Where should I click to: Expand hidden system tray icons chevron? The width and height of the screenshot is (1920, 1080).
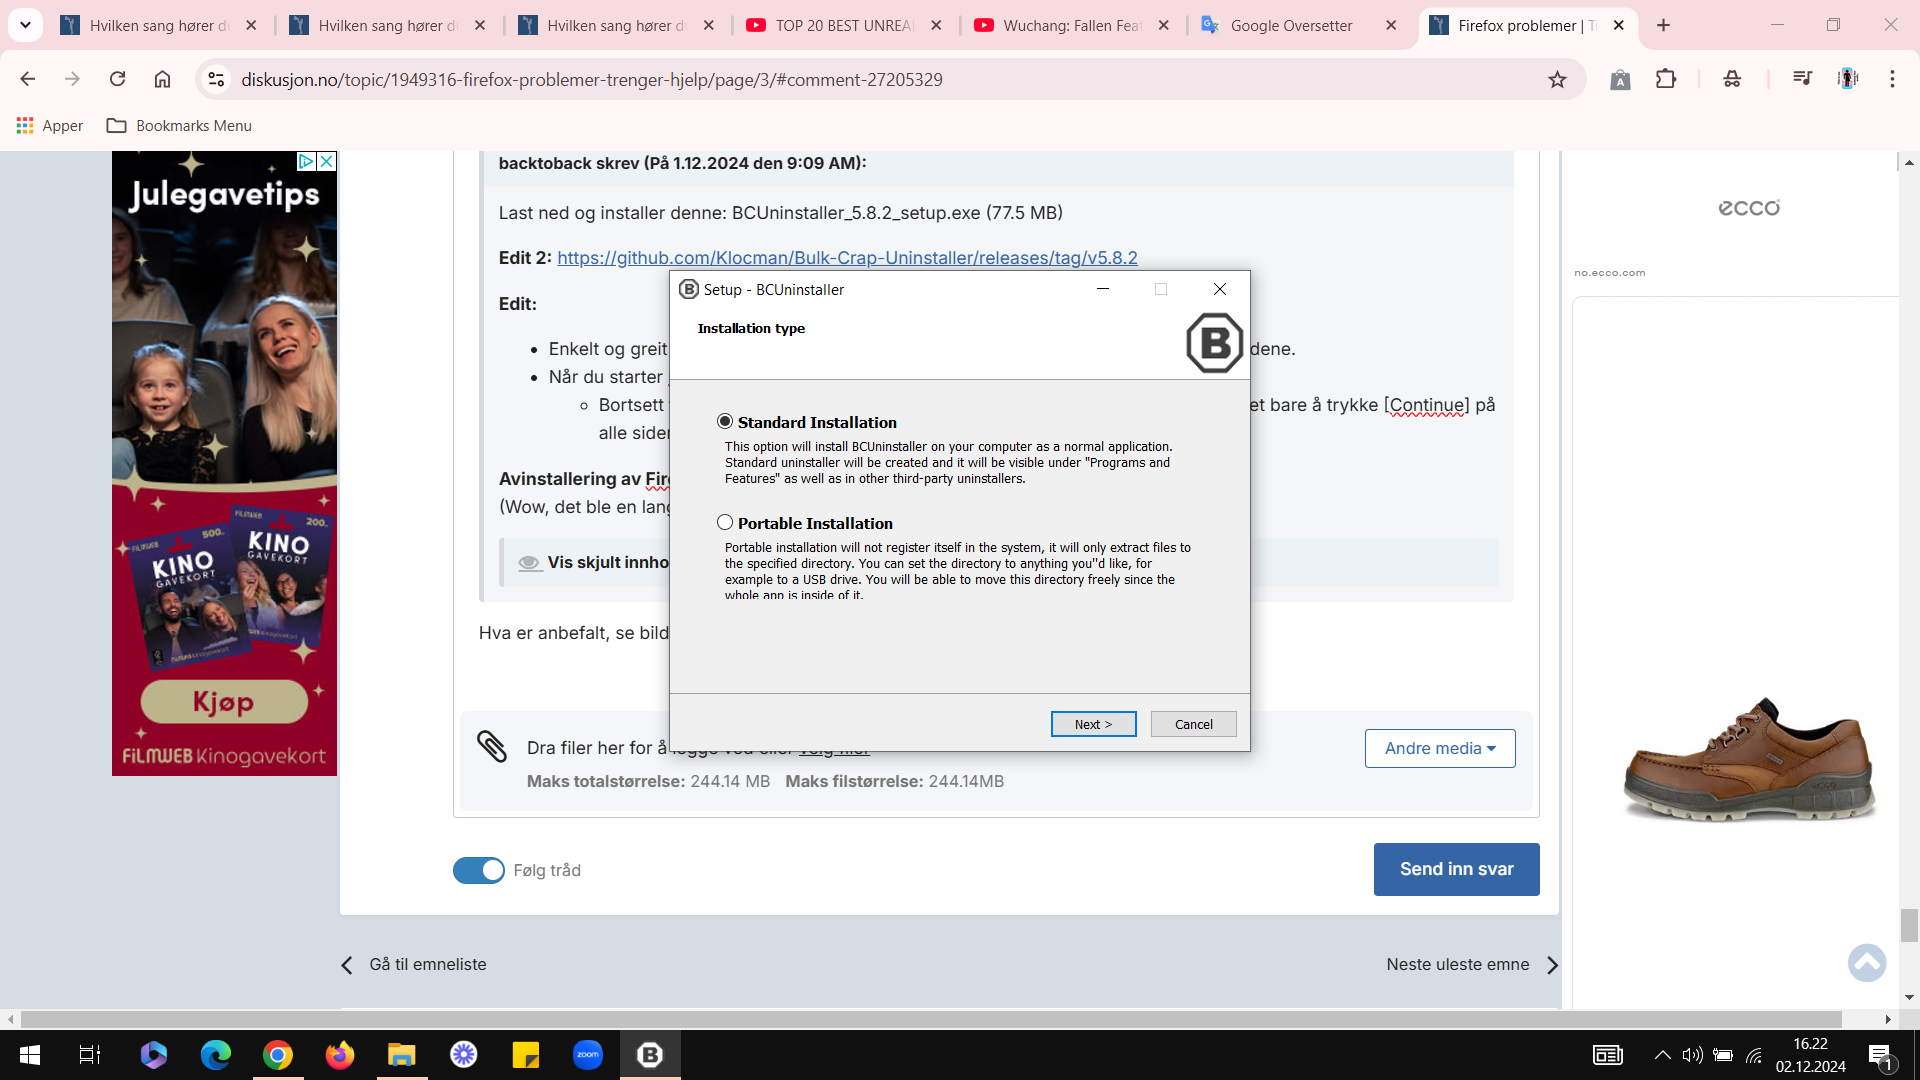[1662, 1055]
